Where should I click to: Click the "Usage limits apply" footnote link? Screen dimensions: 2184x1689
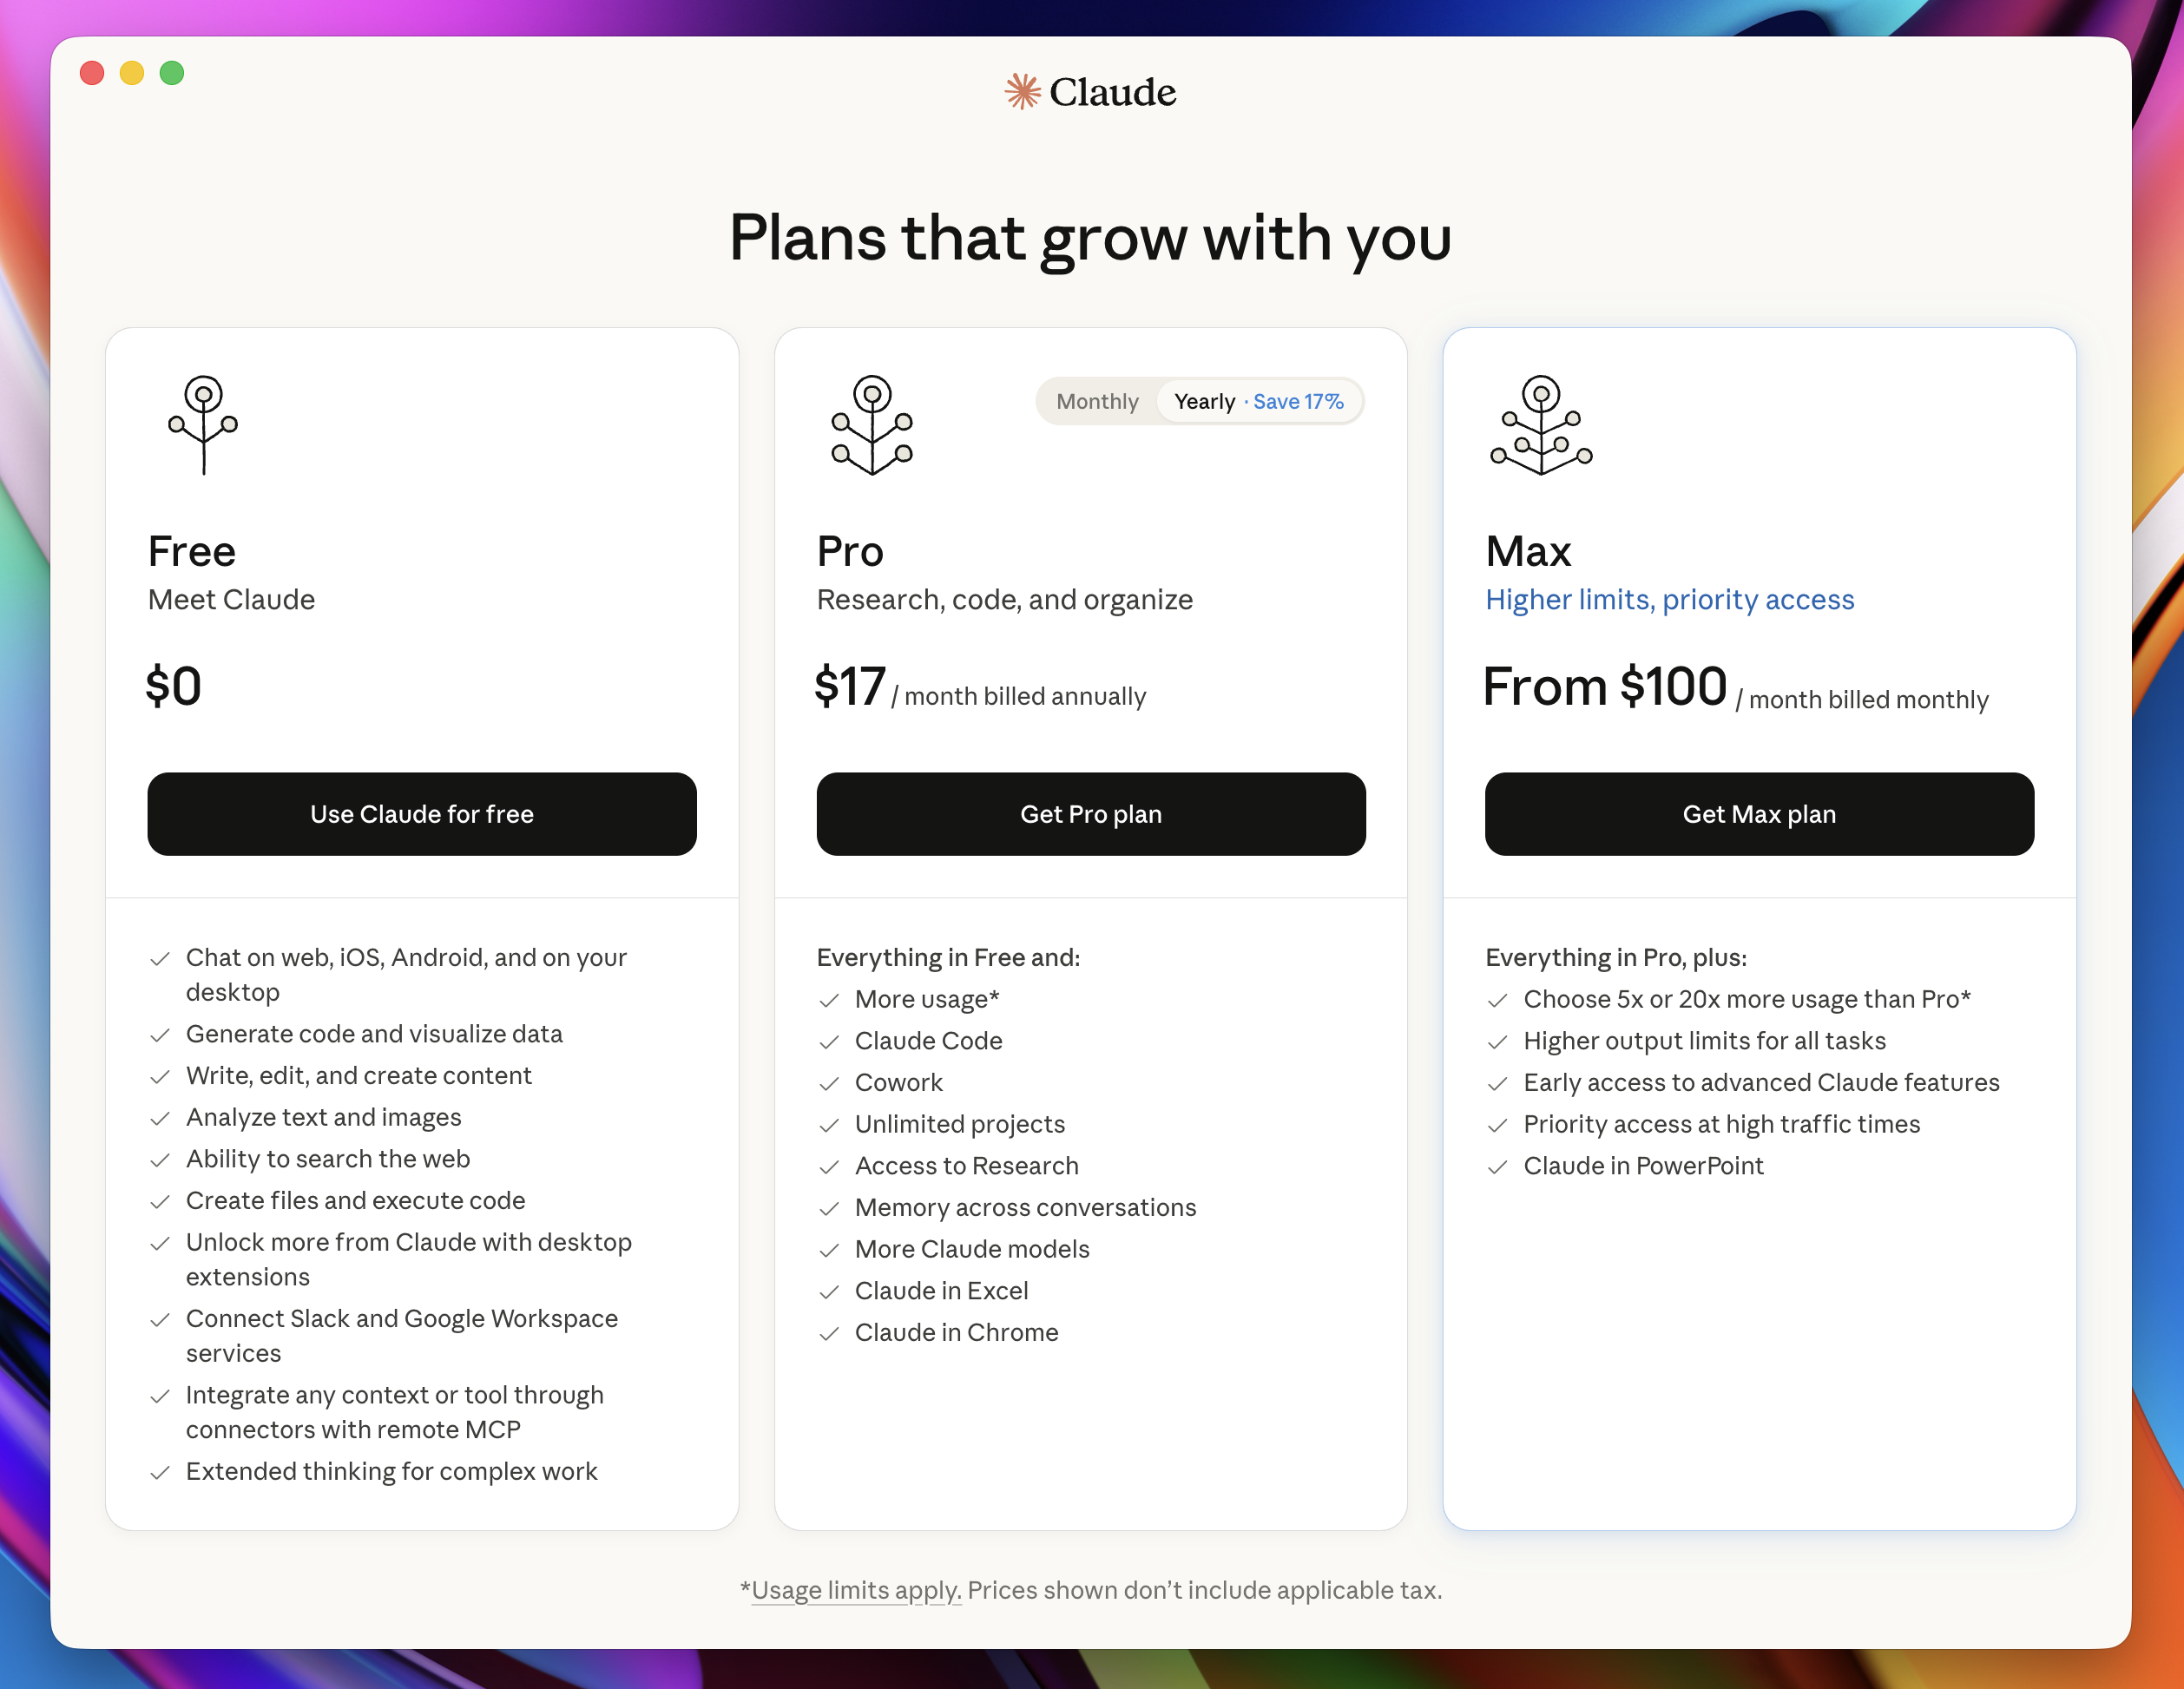(x=854, y=1590)
